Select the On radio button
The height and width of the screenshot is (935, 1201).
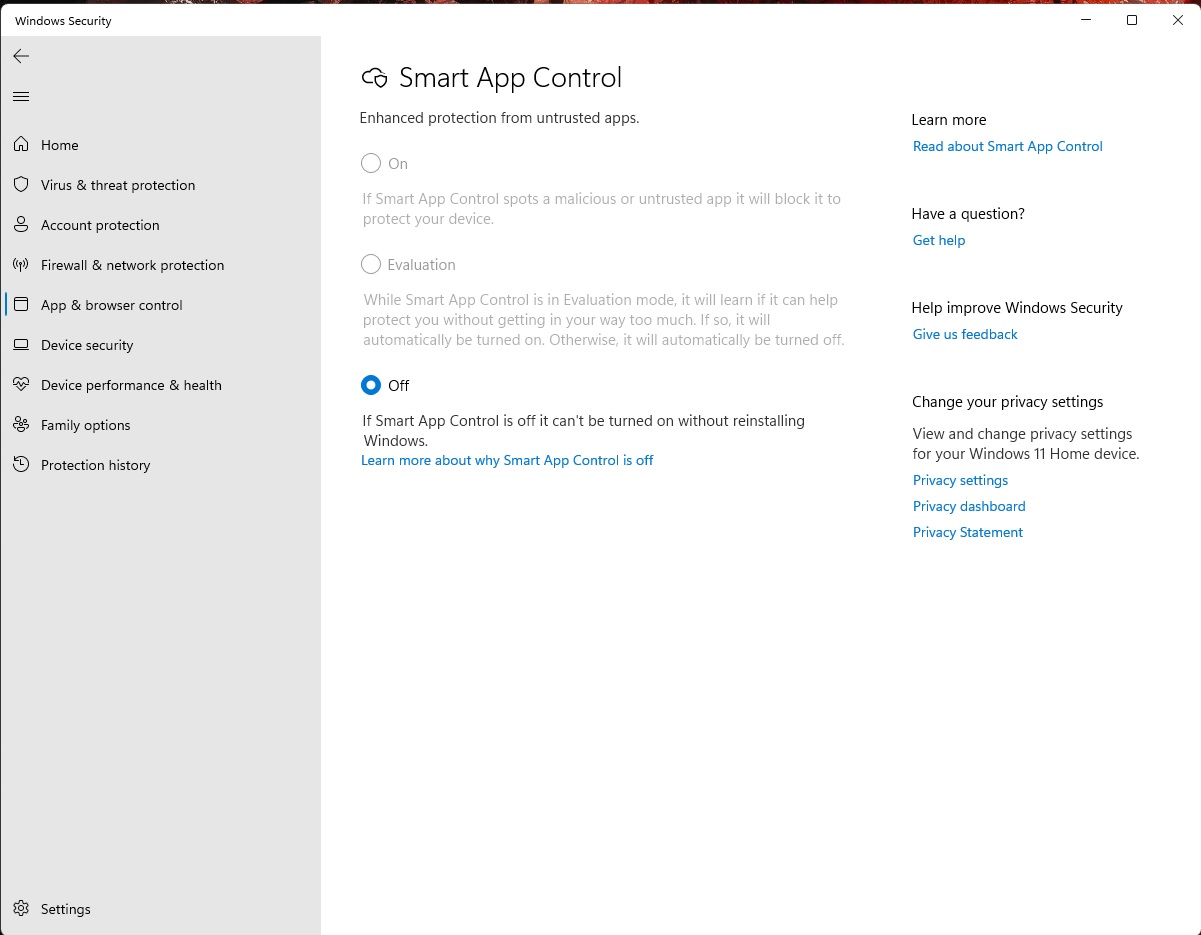371,163
